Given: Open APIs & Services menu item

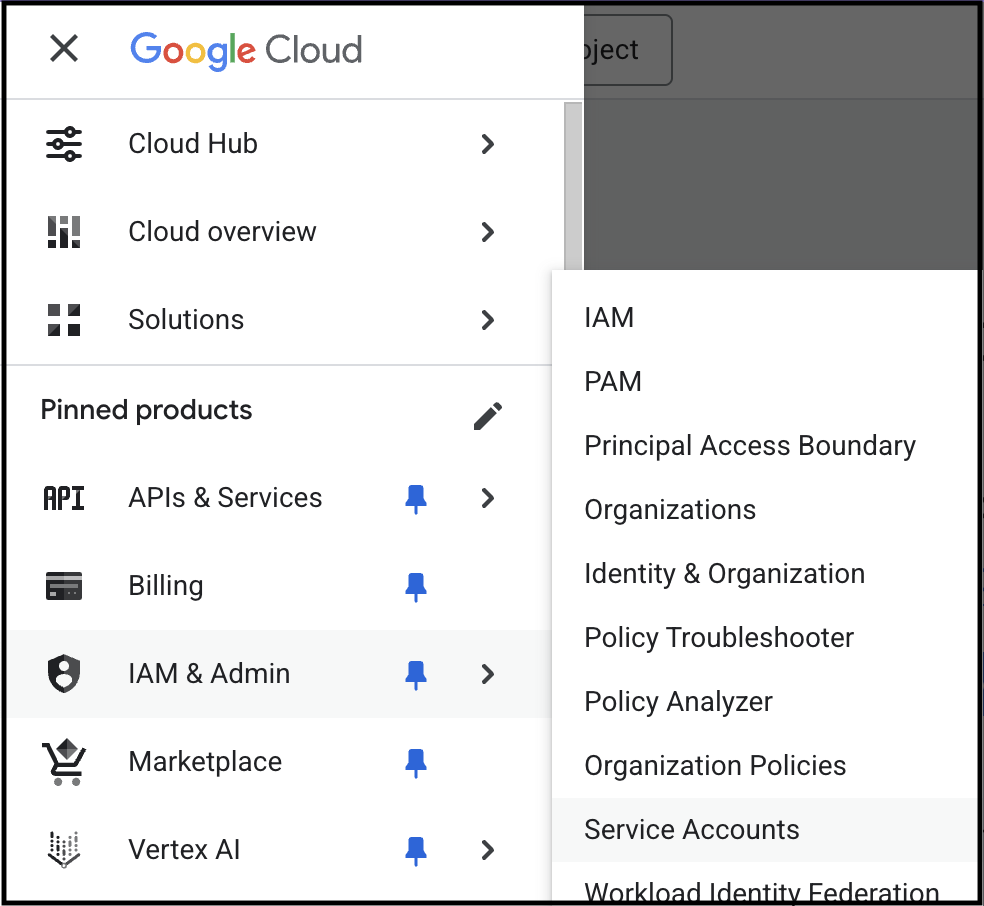Looking at the screenshot, I should pos(279,498).
